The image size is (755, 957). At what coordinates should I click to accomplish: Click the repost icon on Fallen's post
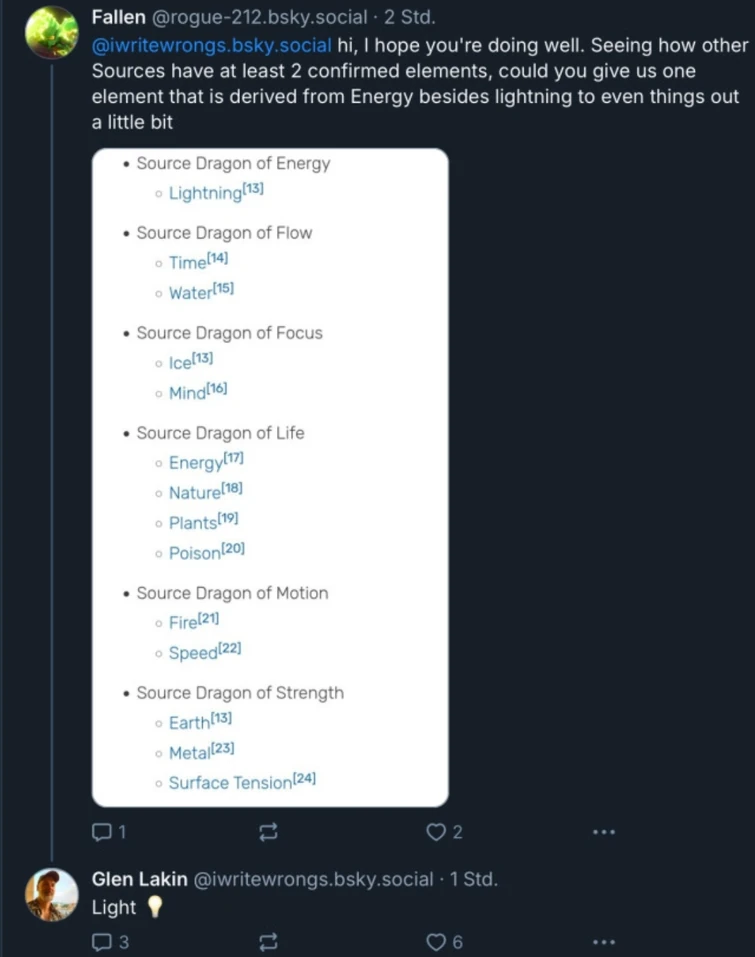coord(270,831)
